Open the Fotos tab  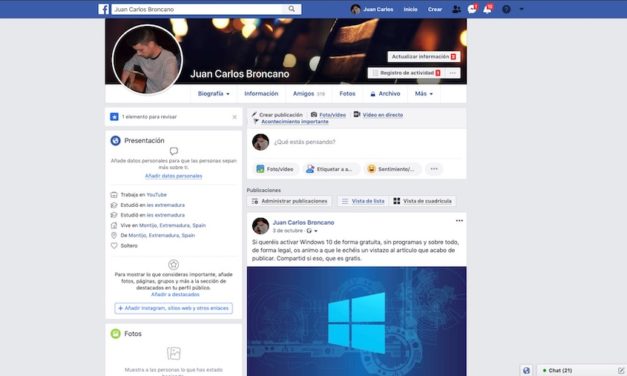pos(347,94)
